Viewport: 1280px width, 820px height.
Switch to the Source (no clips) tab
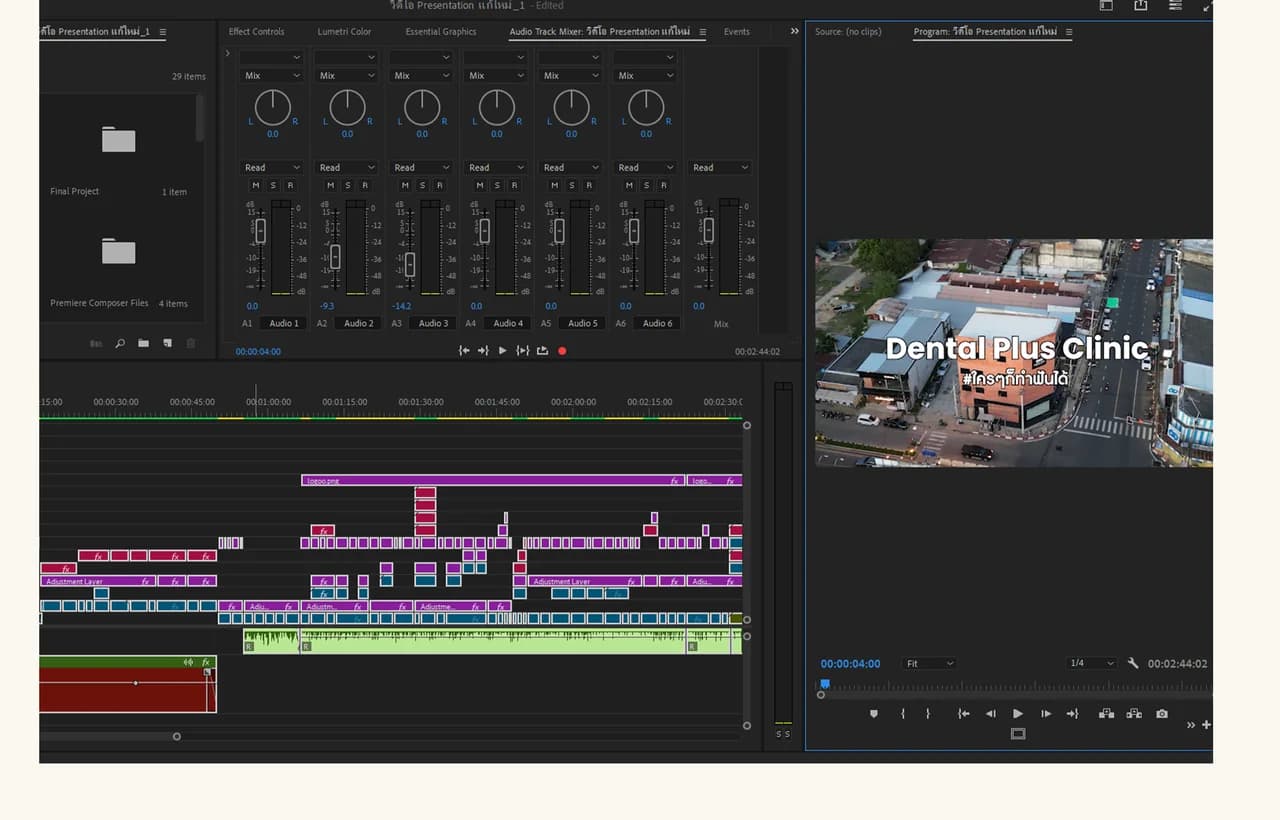click(x=848, y=32)
